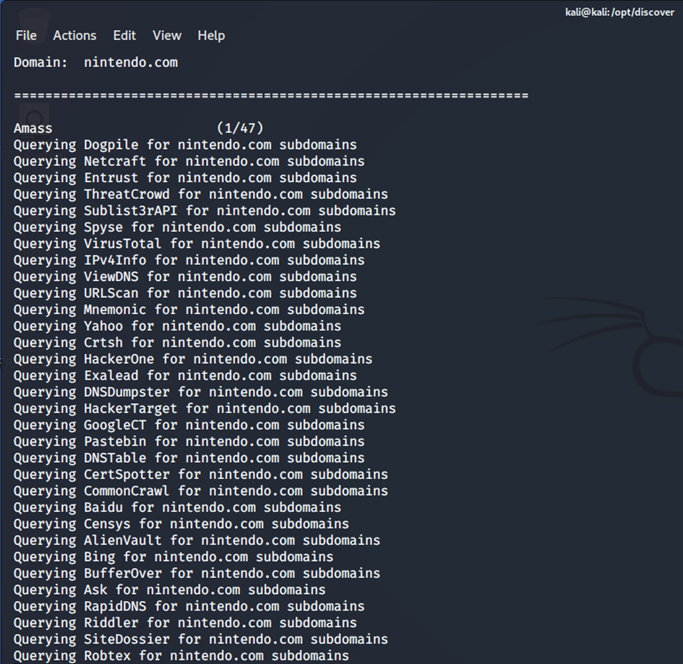This screenshot has height=664, width=683.
Task: Click the 'Querying Dogpile' line
Action: pos(185,145)
